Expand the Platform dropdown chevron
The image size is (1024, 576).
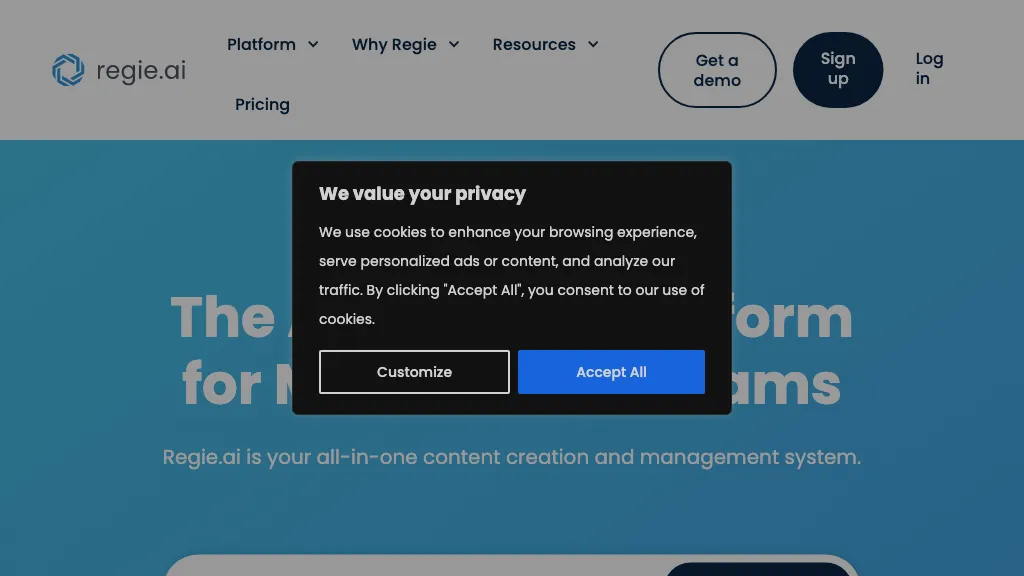pos(313,45)
